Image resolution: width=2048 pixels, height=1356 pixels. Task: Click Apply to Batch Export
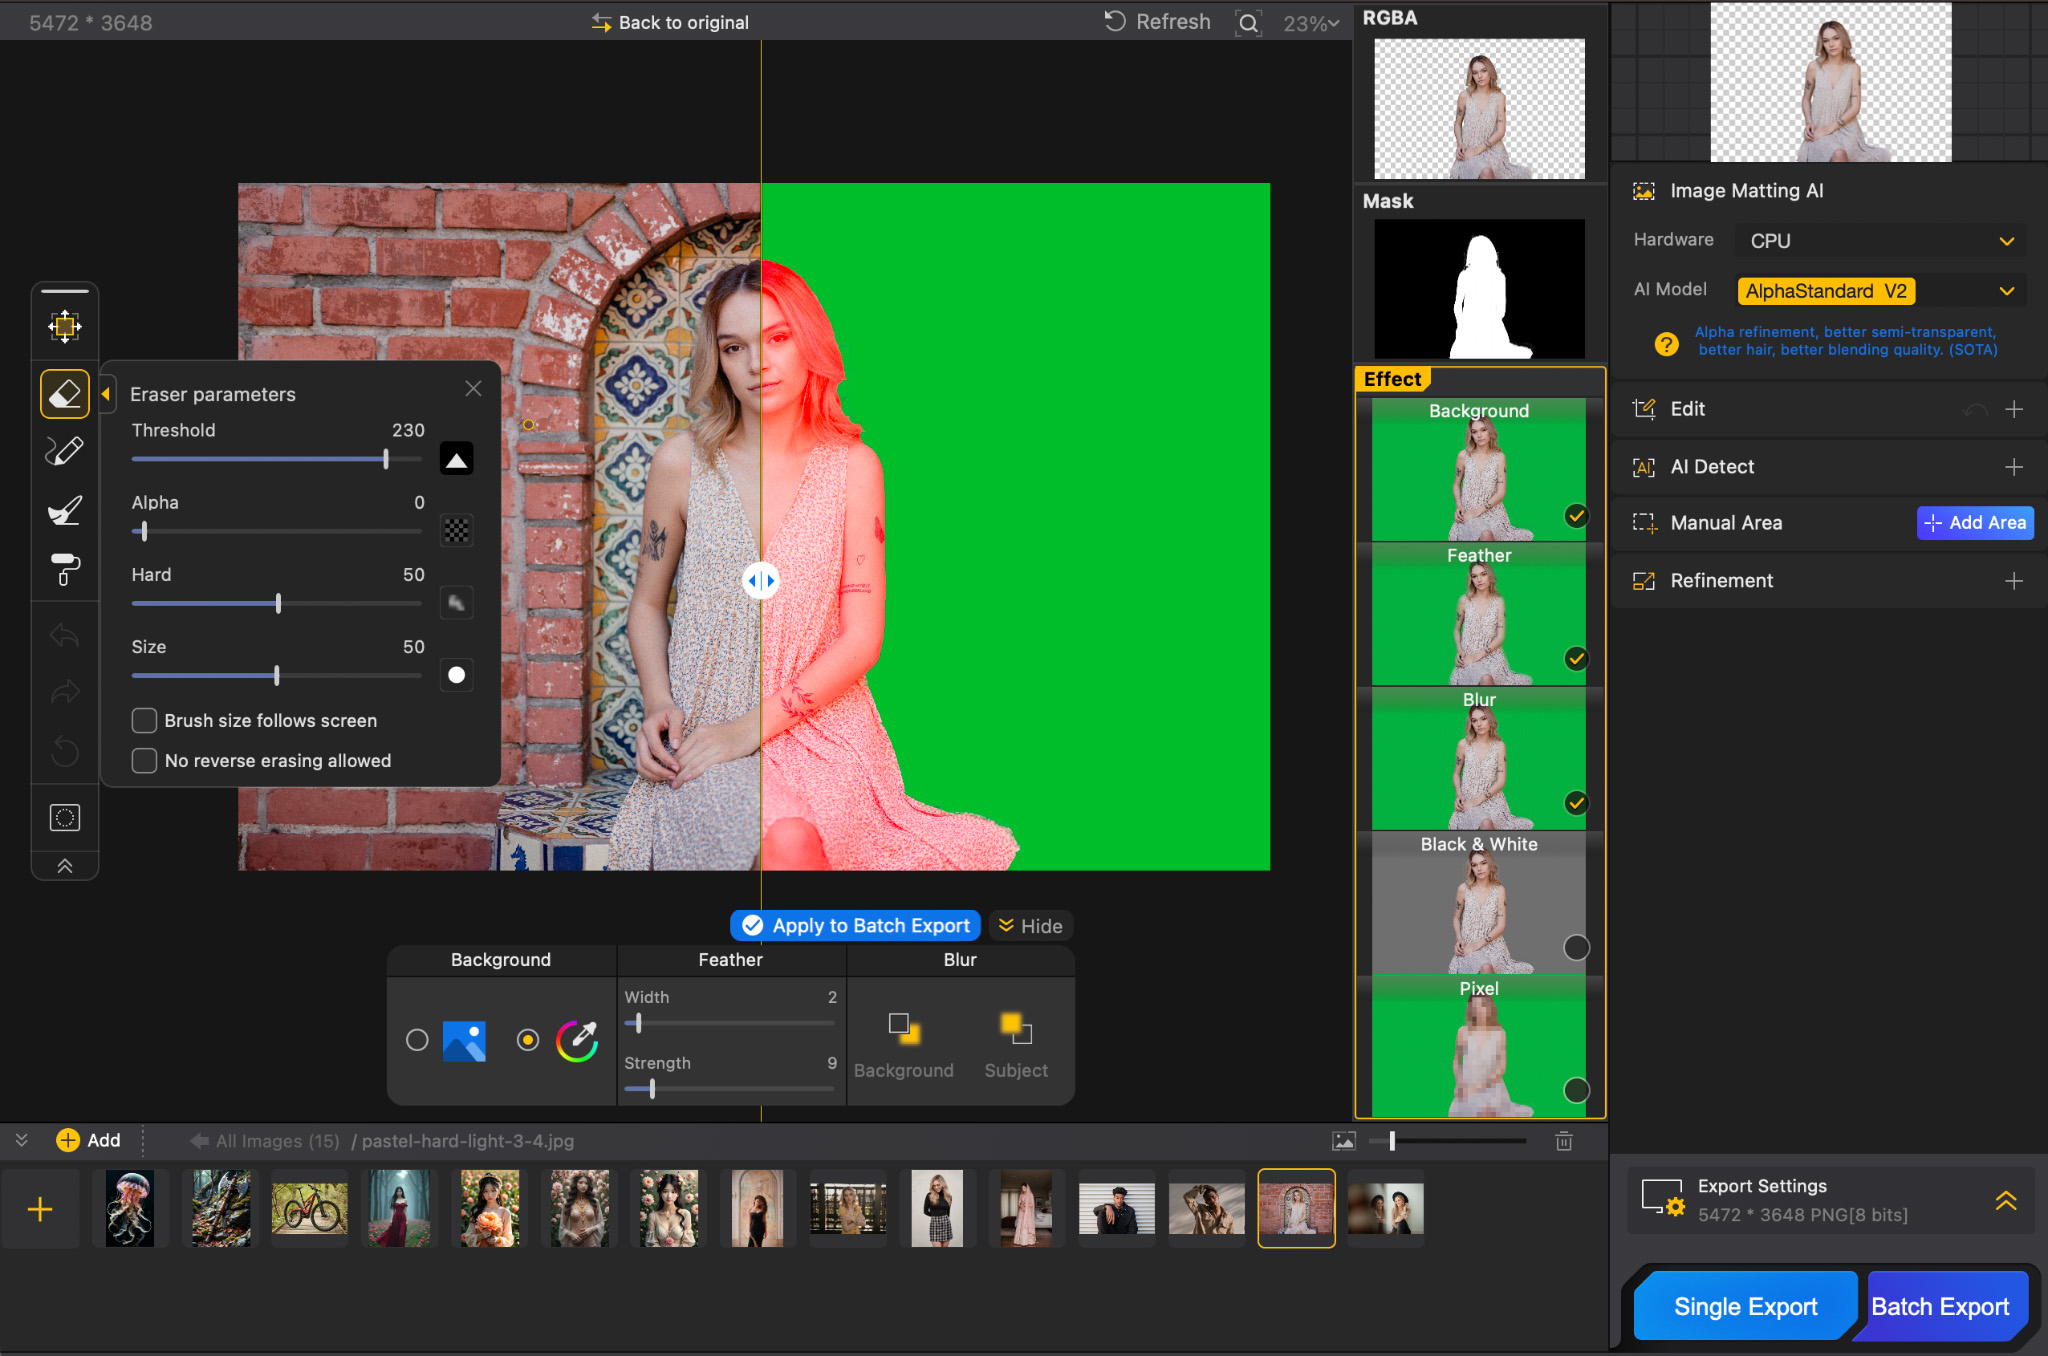coord(854,925)
